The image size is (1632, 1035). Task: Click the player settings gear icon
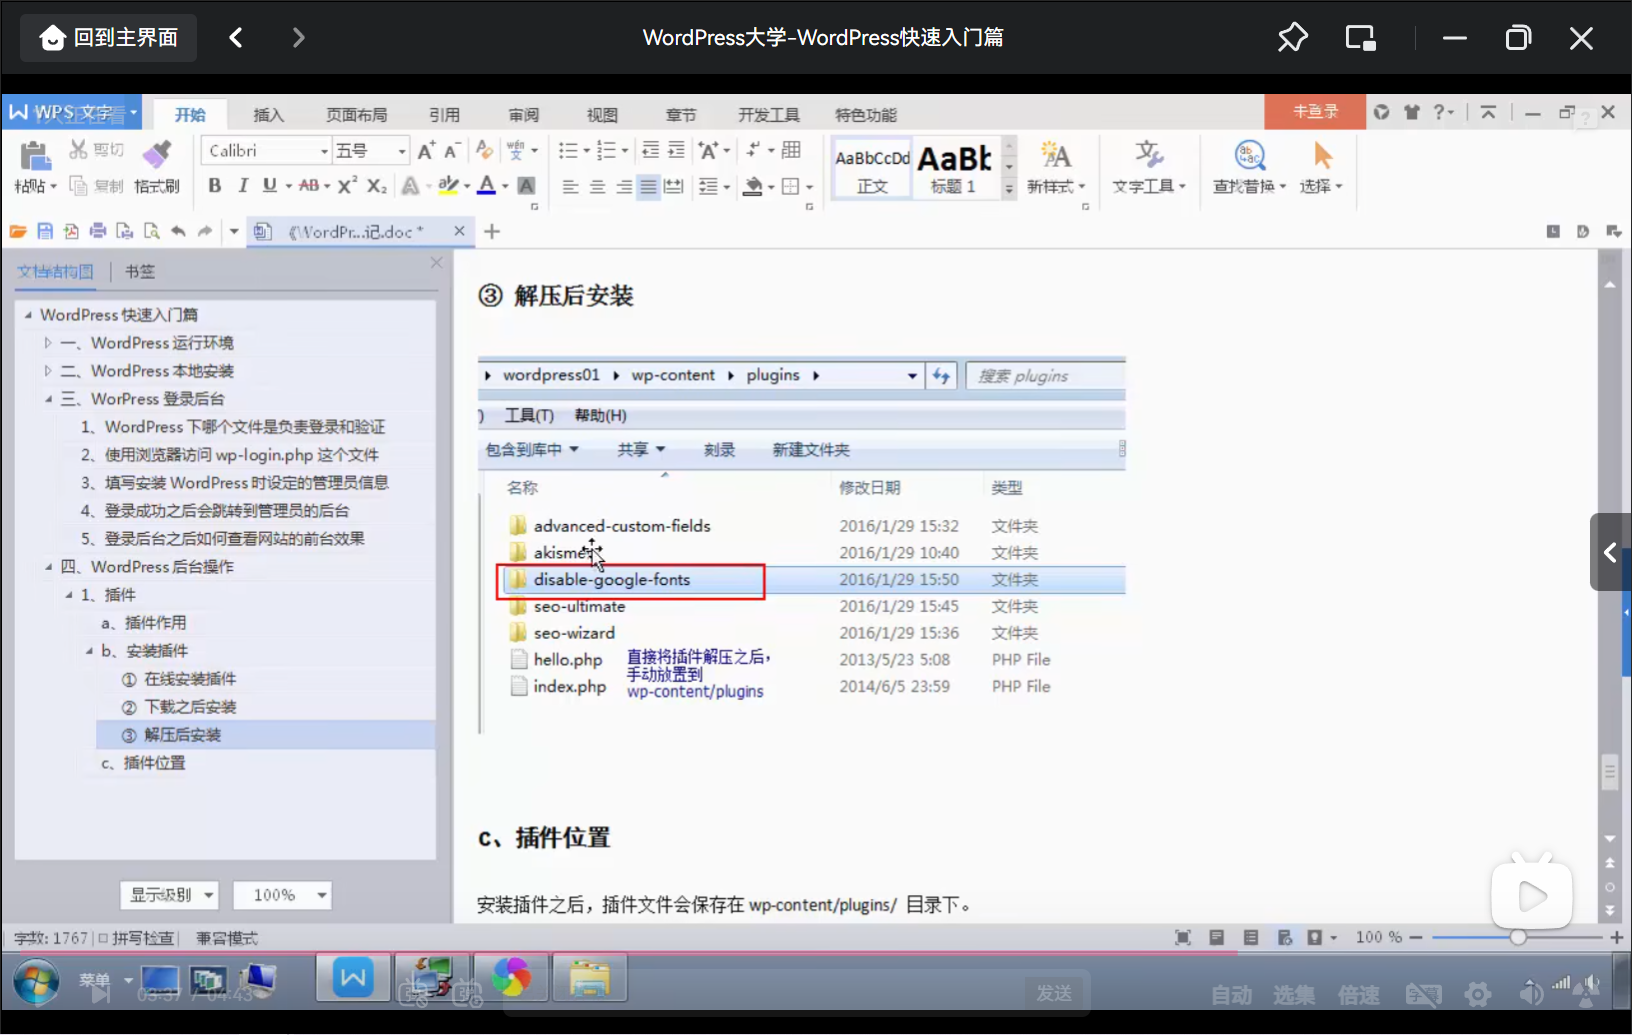pyautogui.click(x=1478, y=994)
